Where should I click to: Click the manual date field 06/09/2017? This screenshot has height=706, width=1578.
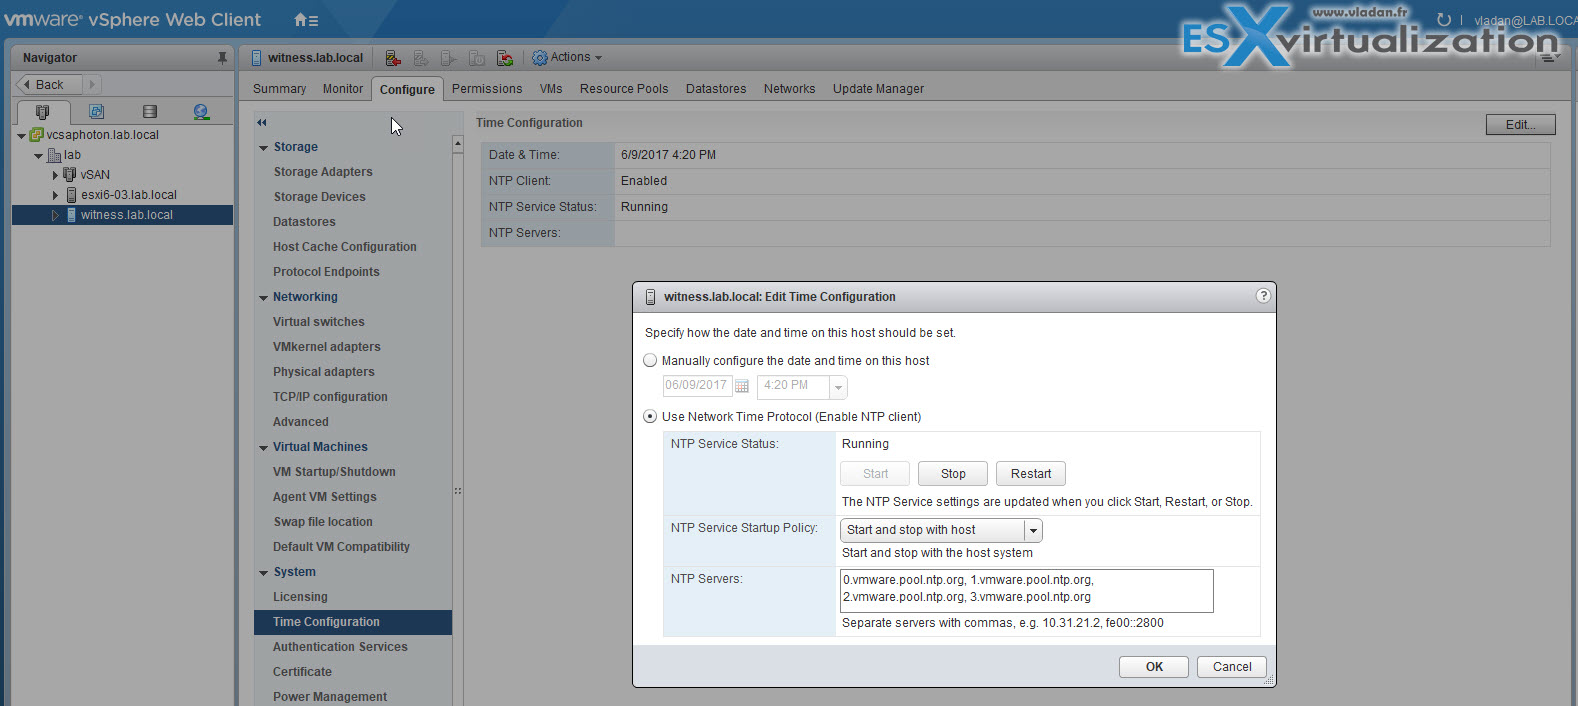tap(697, 386)
